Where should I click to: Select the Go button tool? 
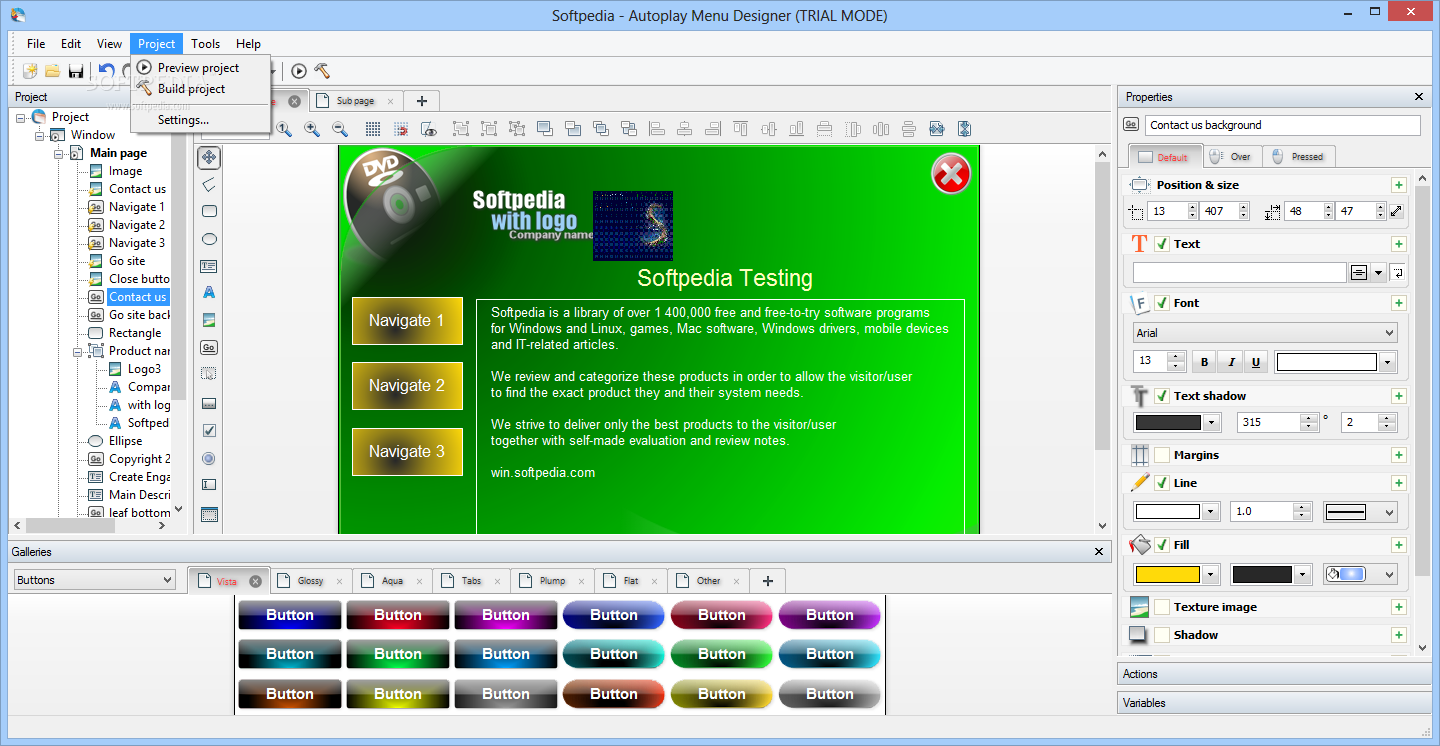[x=209, y=348]
